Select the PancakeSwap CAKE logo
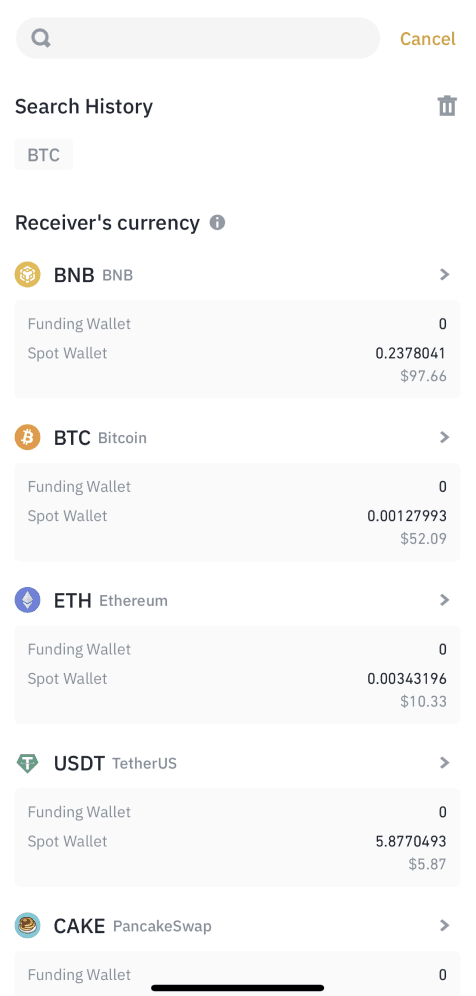The width and height of the screenshot is (476, 996). click(27, 925)
